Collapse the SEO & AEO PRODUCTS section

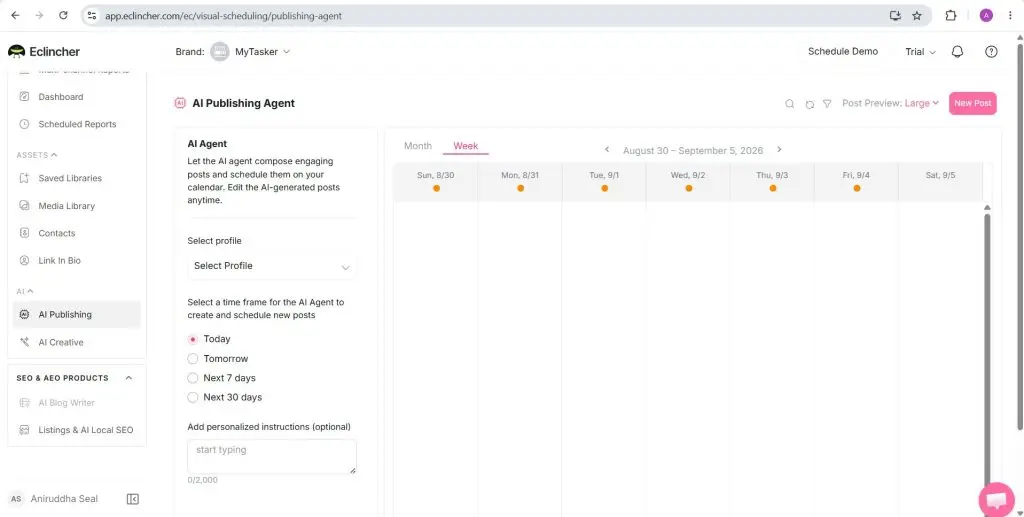pyautogui.click(x=129, y=378)
